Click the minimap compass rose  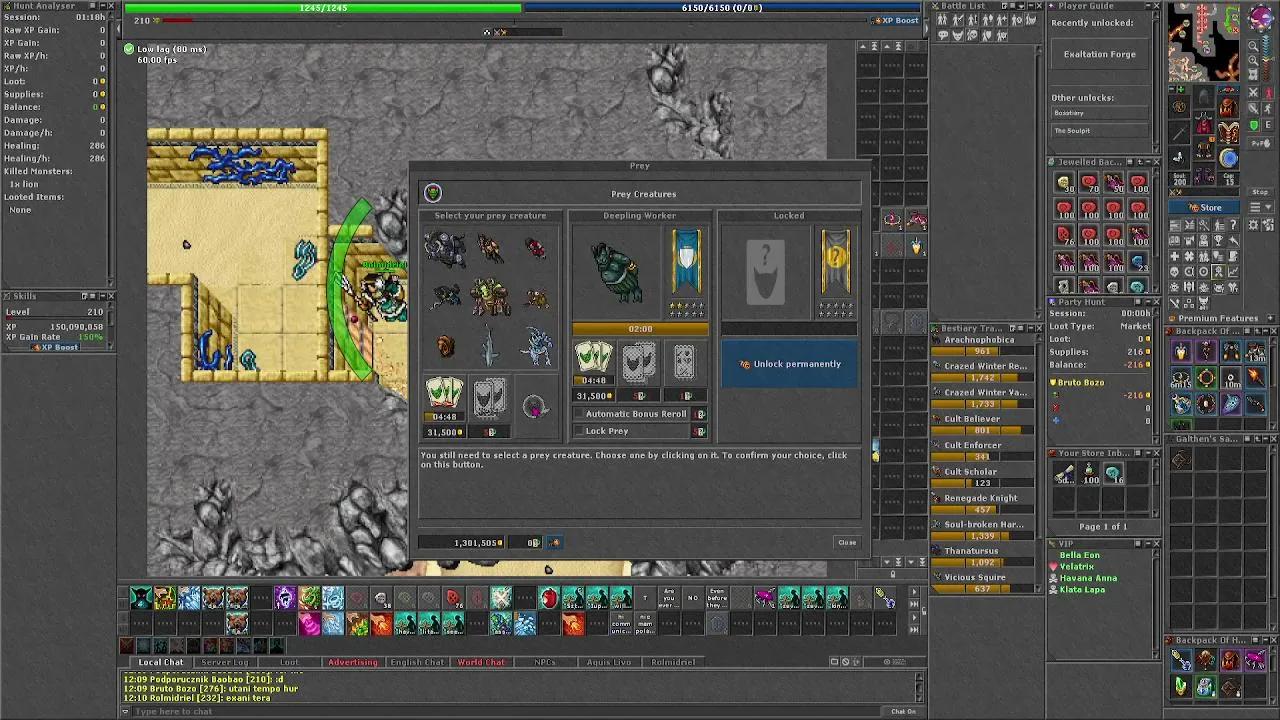[1262, 20]
